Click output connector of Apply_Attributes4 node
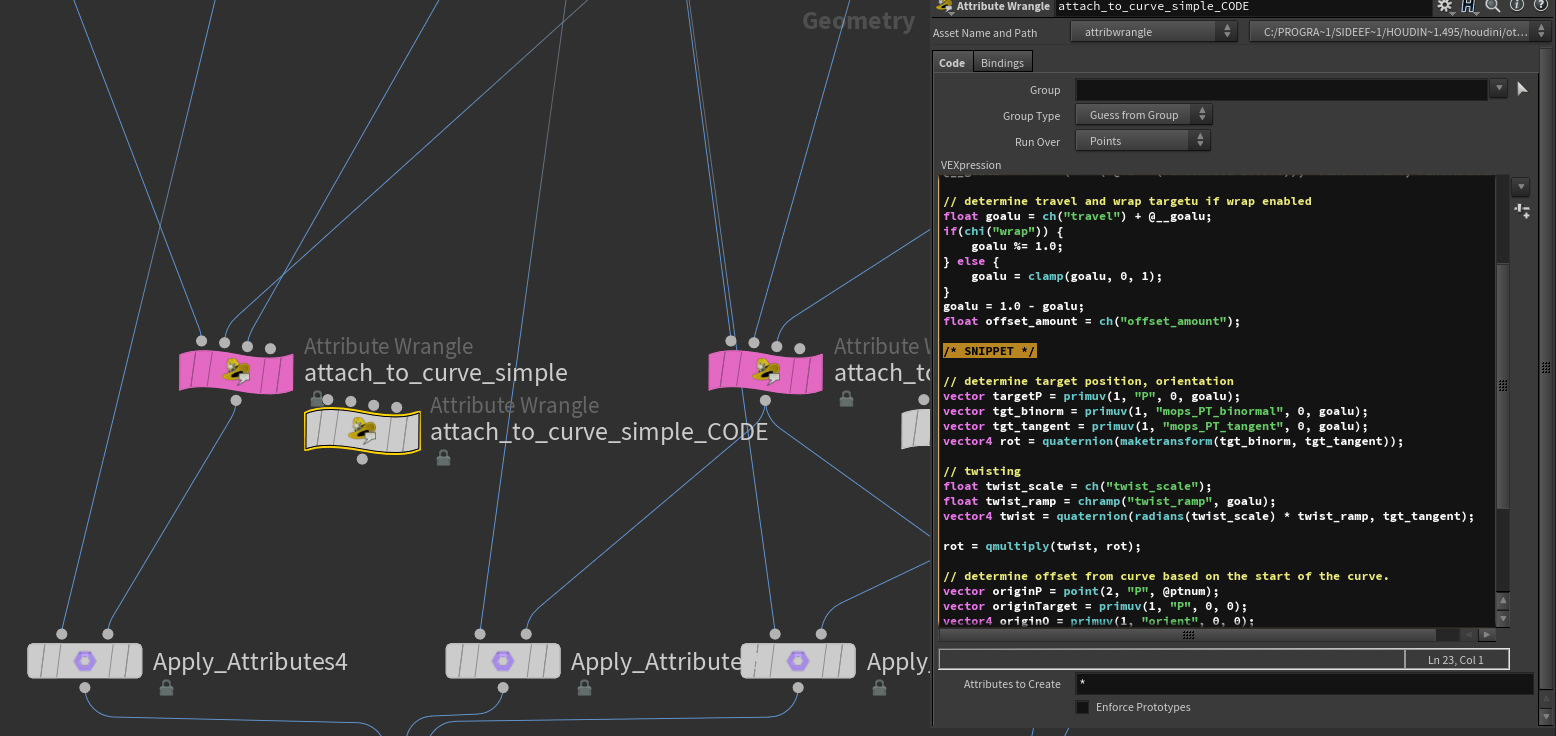 85,688
